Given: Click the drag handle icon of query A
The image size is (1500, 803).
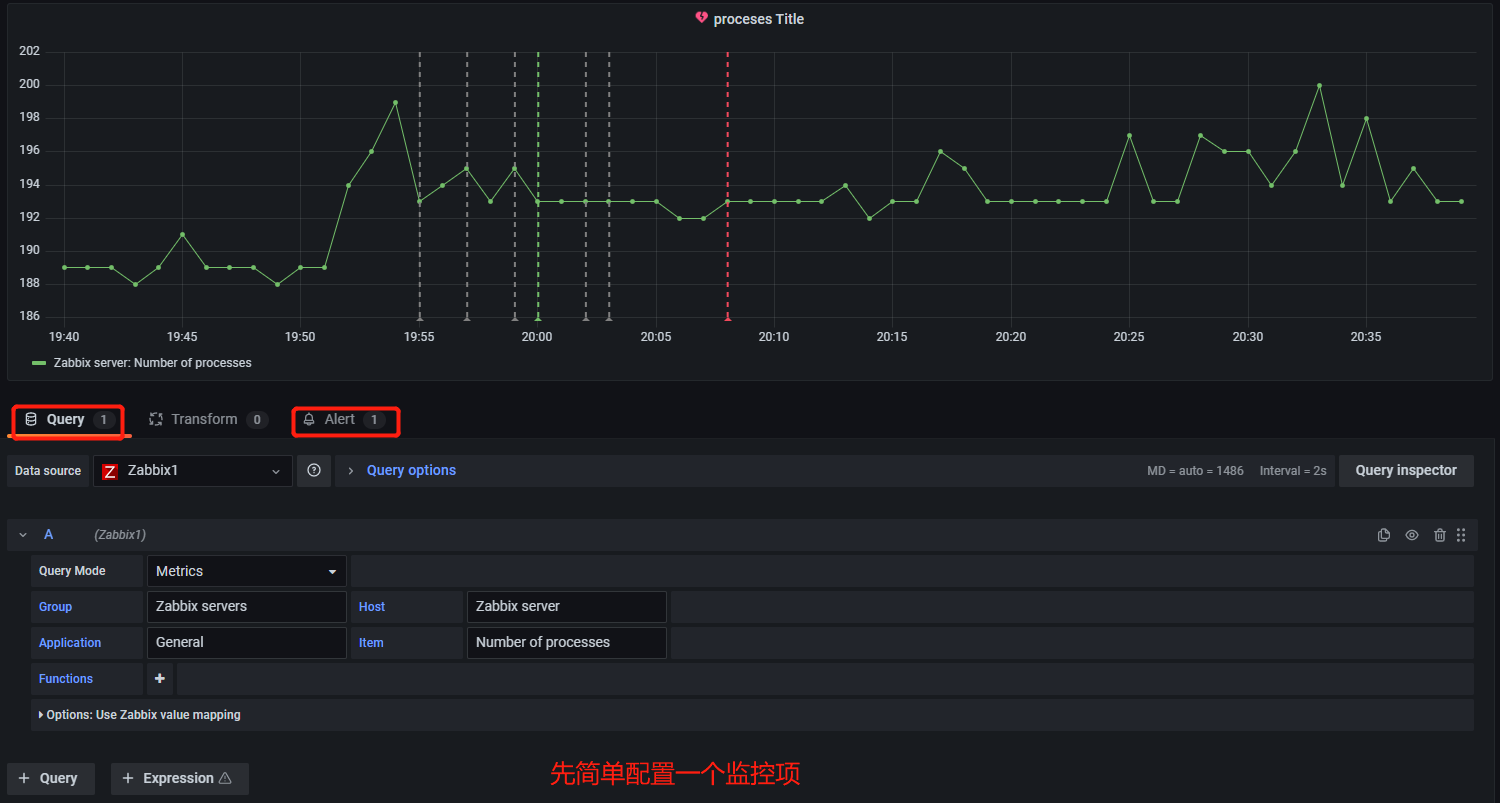Looking at the screenshot, I should 1461,535.
